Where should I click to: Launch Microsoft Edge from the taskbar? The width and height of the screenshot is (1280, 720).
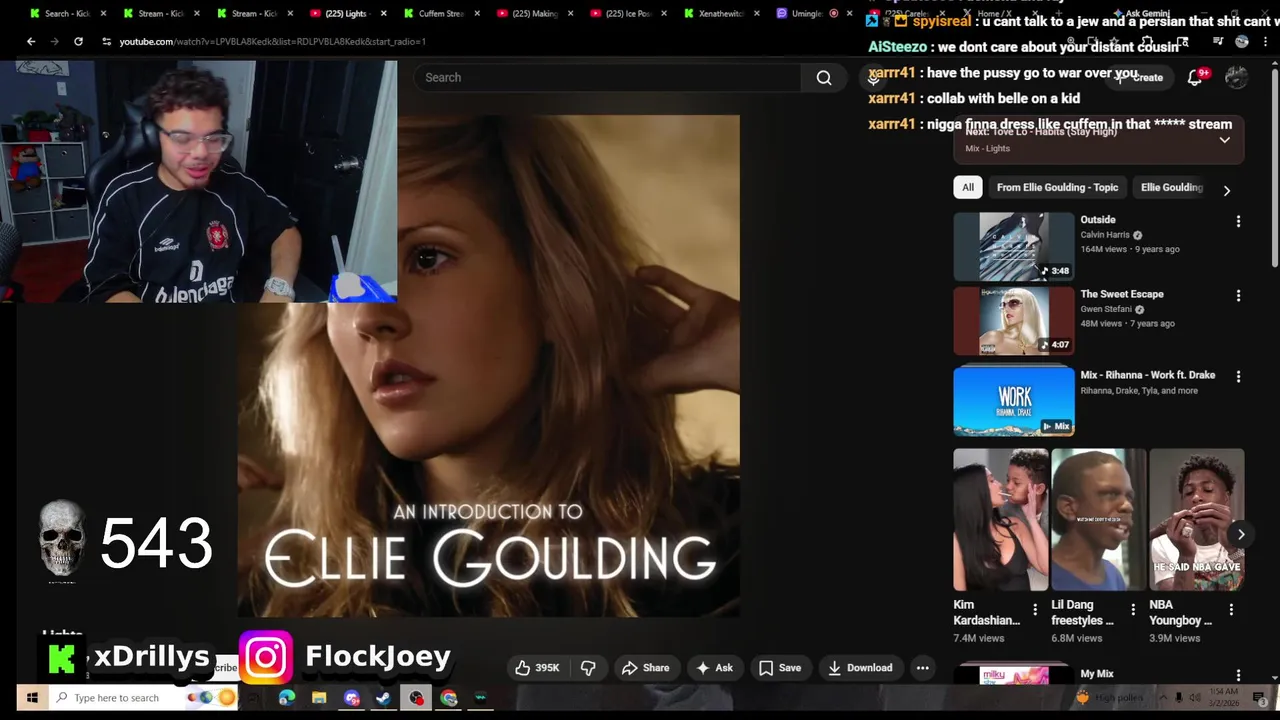coord(287,698)
